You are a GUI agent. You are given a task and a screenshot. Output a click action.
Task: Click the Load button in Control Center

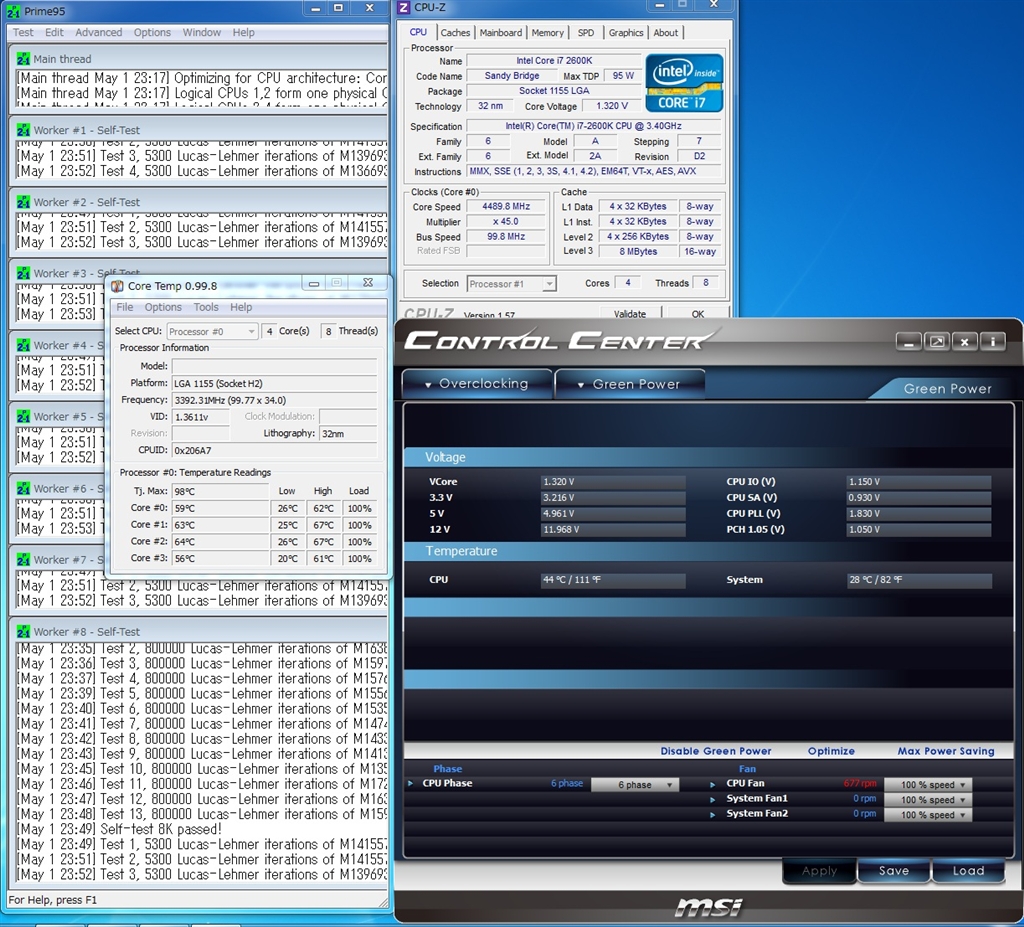click(x=968, y=871)
